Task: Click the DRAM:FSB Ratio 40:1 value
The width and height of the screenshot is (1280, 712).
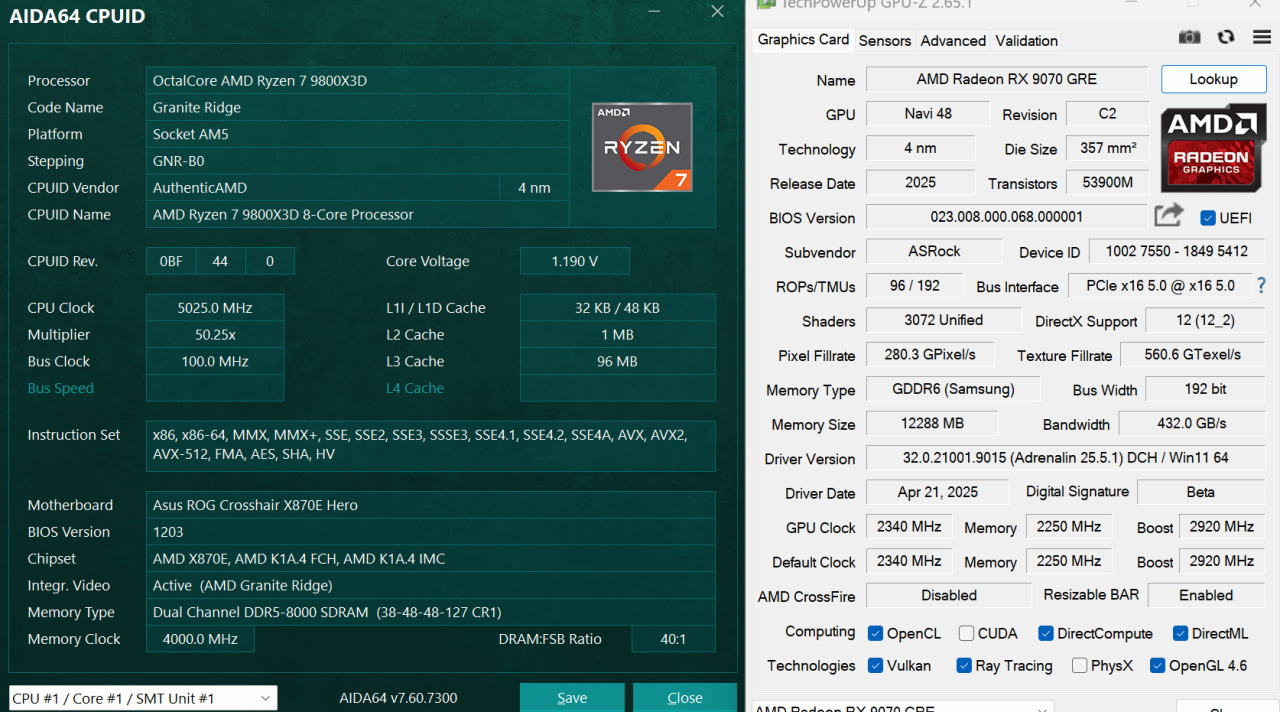Action: point(673,639)
